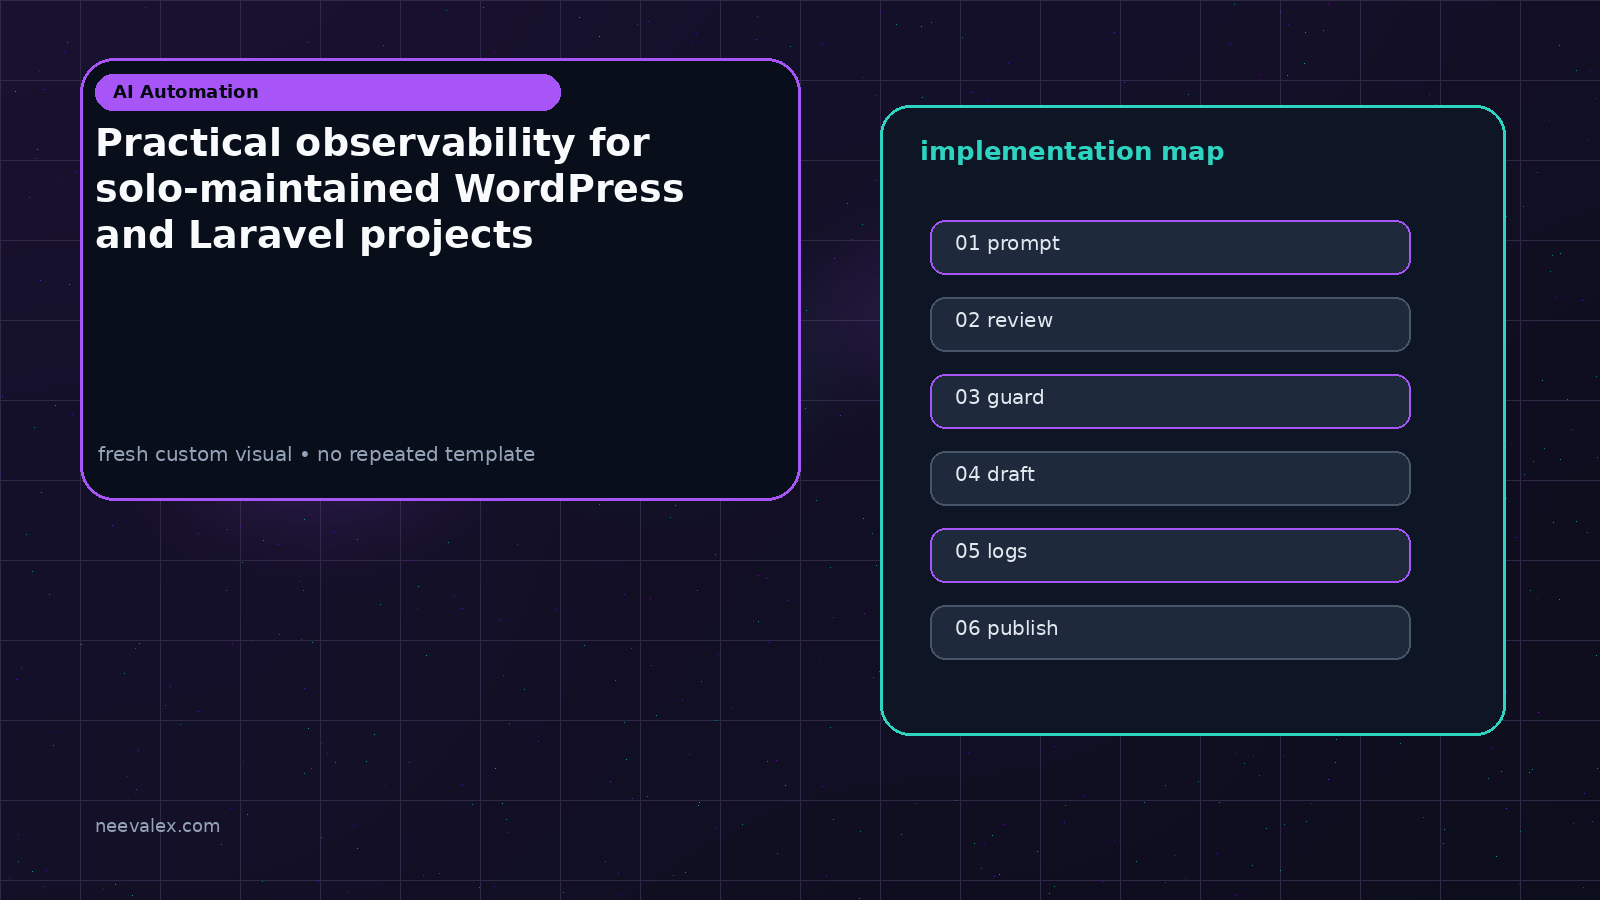This screenshot has width=1600, height=900.
Task: Open the neevalex.com link
Action: click(157, 826)
